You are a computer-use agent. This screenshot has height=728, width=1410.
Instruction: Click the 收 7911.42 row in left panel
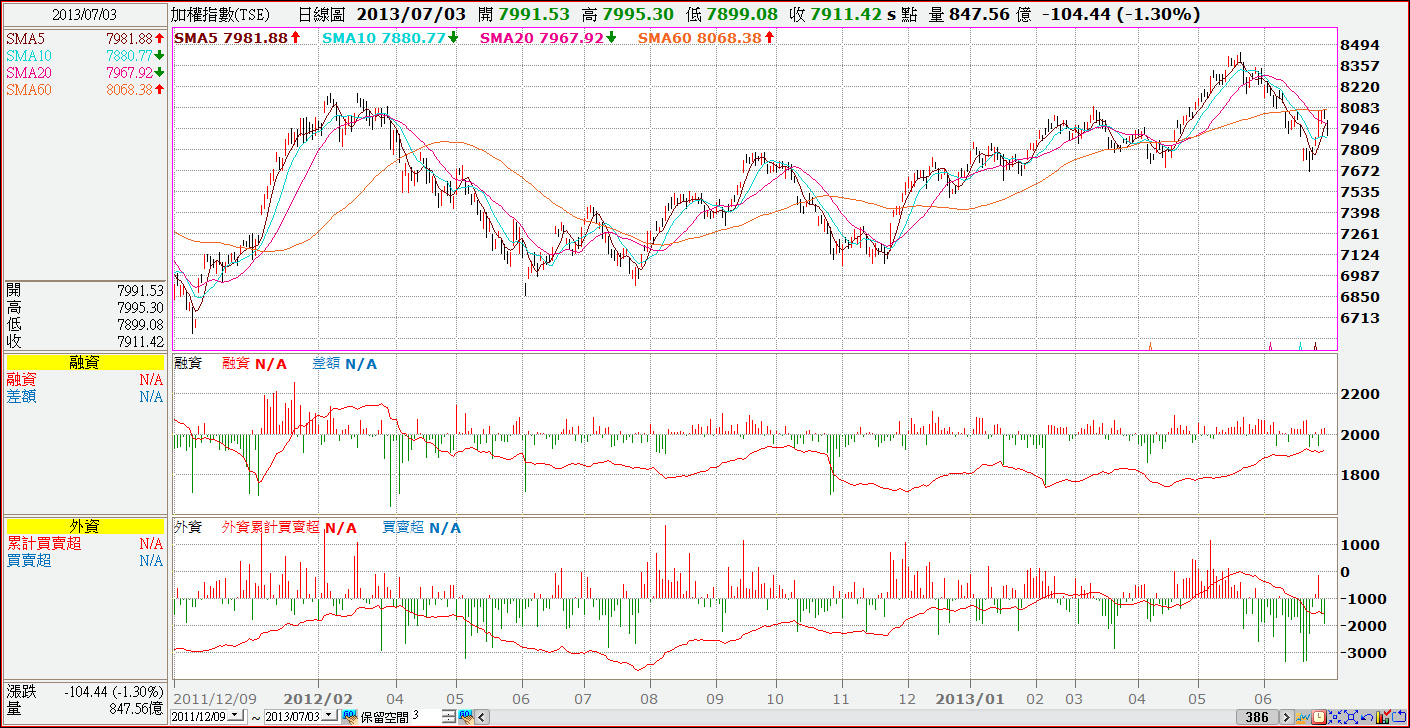[84, 341]
